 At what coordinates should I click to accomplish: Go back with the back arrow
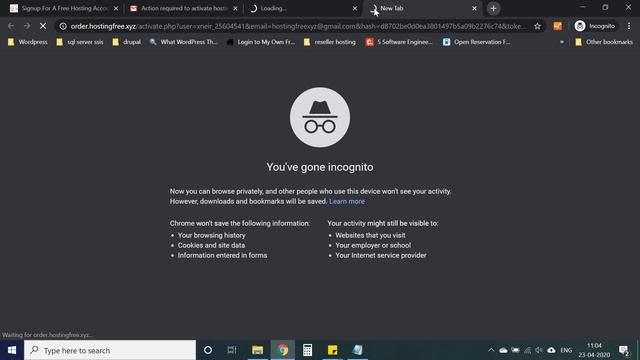(x=11, y=26)
